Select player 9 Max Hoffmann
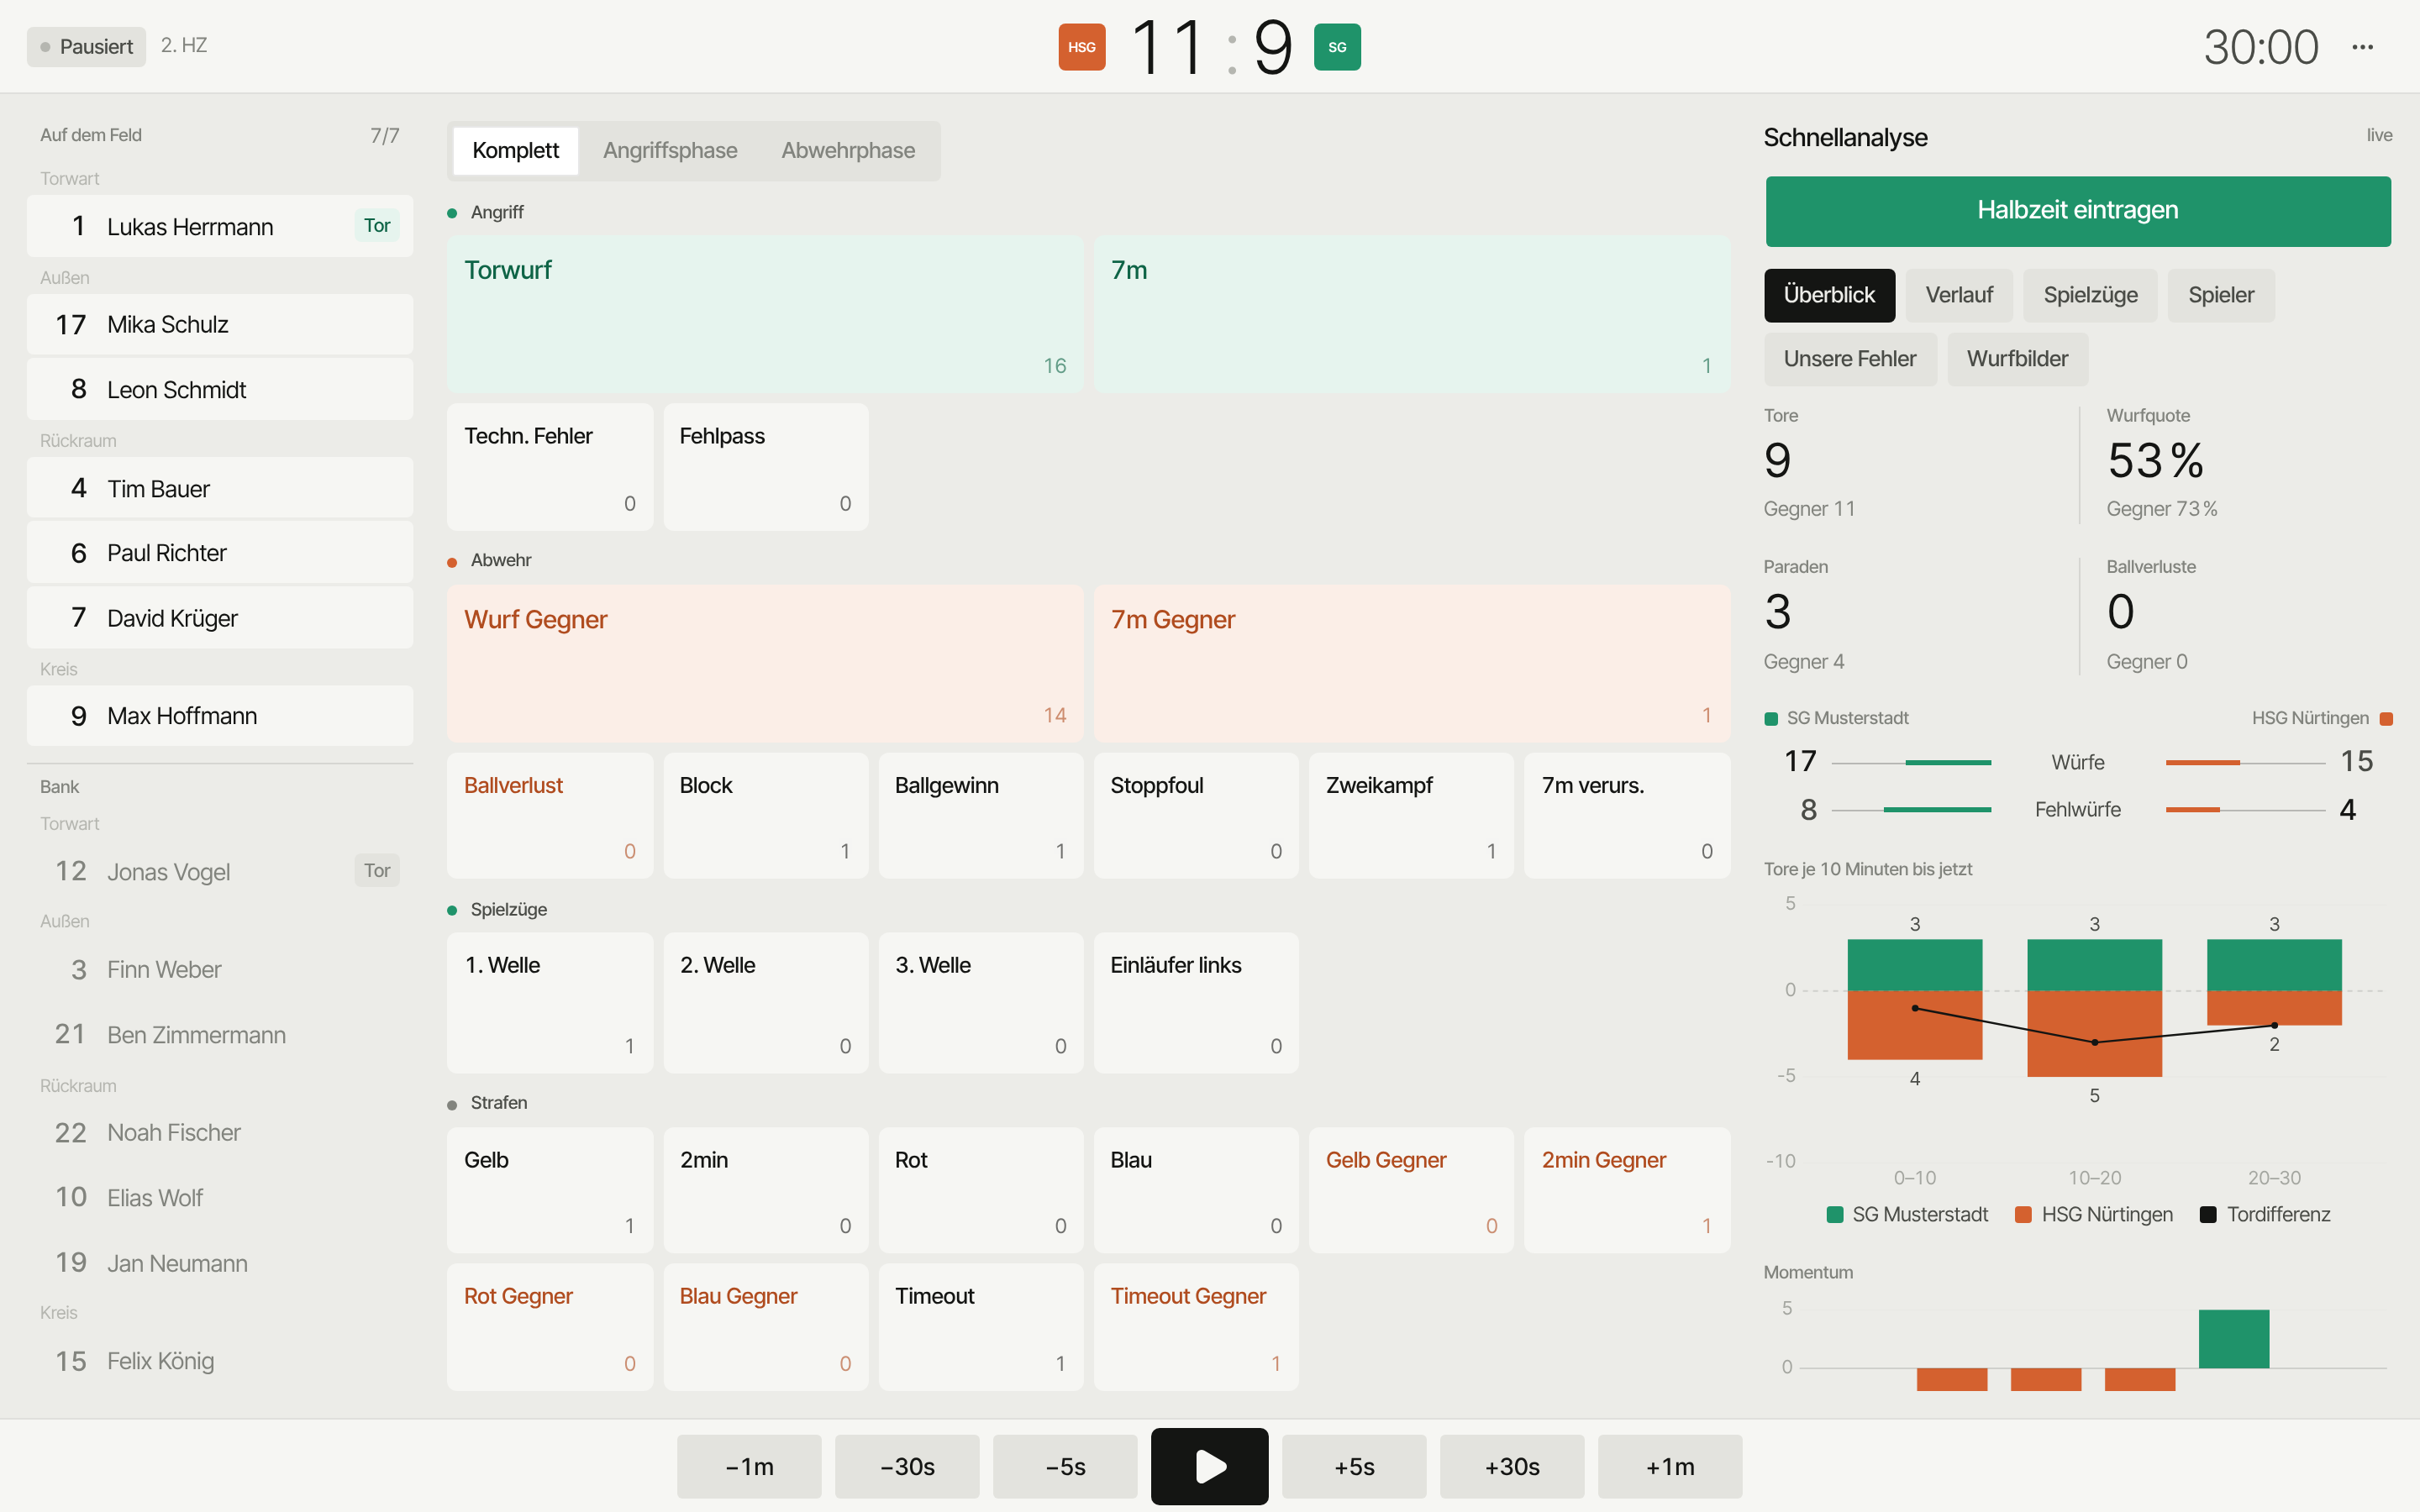2420x1512 pixels. point(220,716)
